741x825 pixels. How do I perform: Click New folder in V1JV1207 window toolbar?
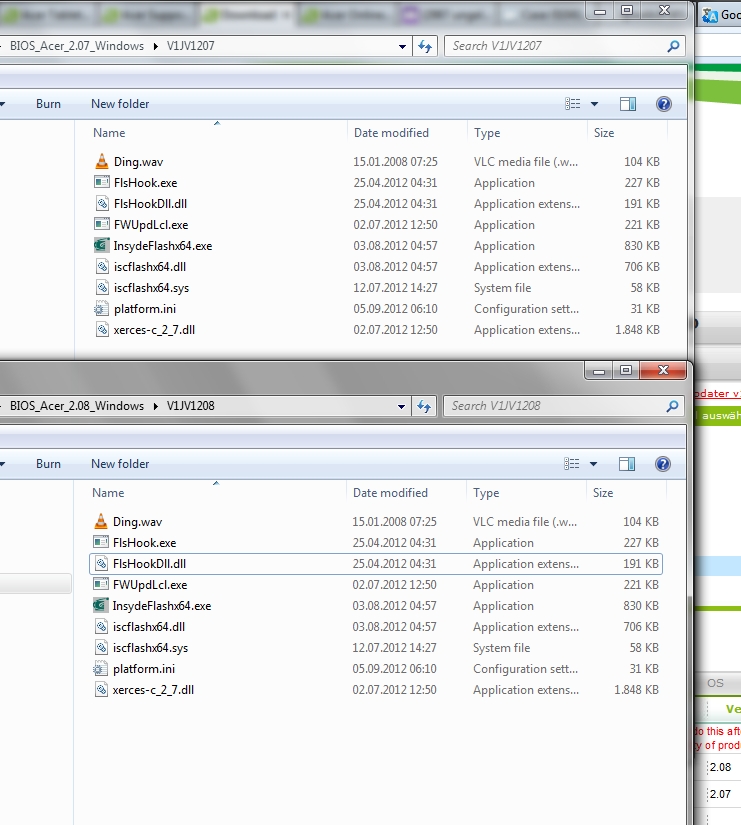120,104
